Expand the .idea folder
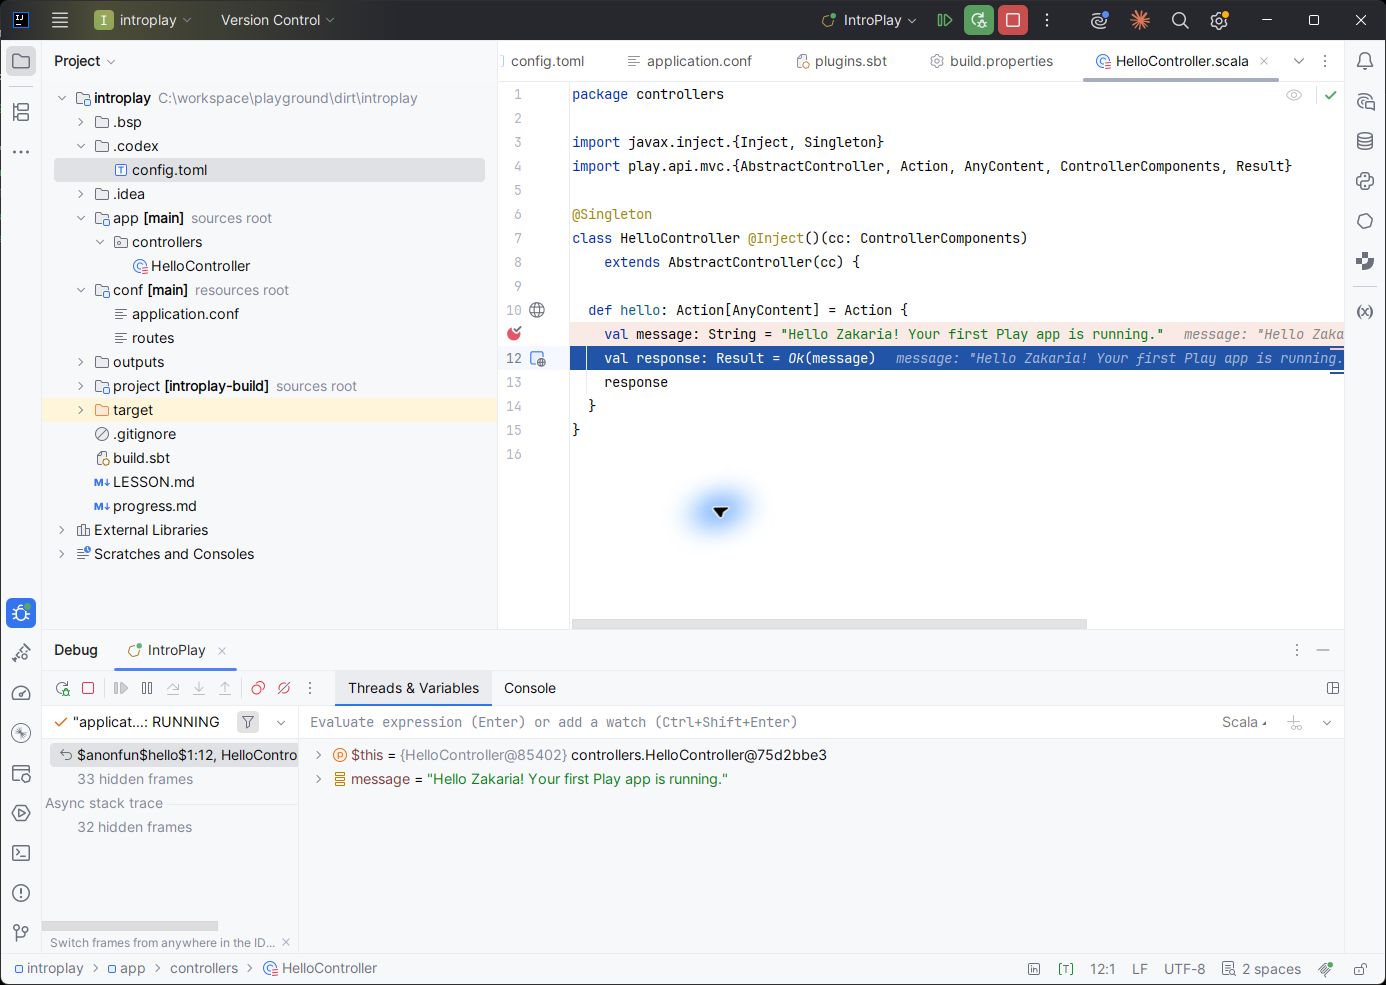Image resolution: width=1386 pixels, height=985 pixels. (x=81, y=194)
